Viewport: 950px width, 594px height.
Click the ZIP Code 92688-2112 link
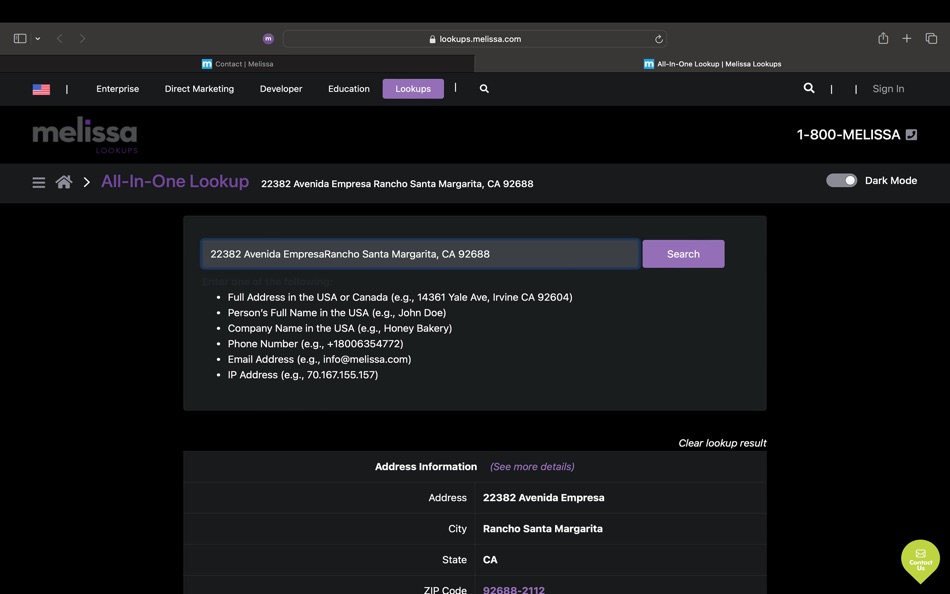tap(514, 590)
